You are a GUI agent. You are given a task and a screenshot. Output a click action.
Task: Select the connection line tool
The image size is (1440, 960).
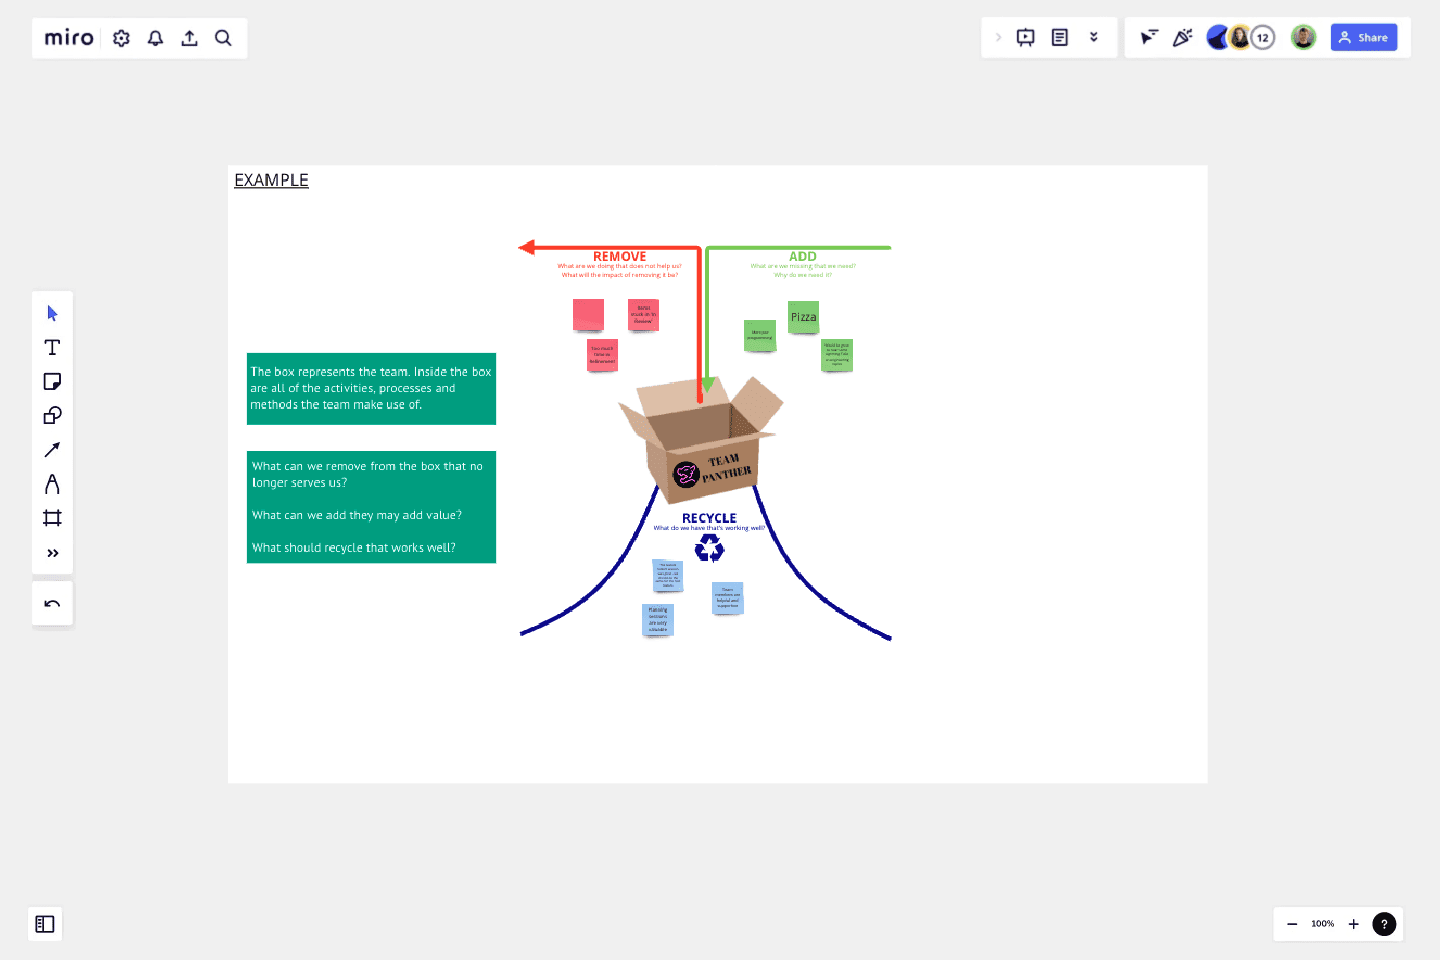tap(52, 449)
